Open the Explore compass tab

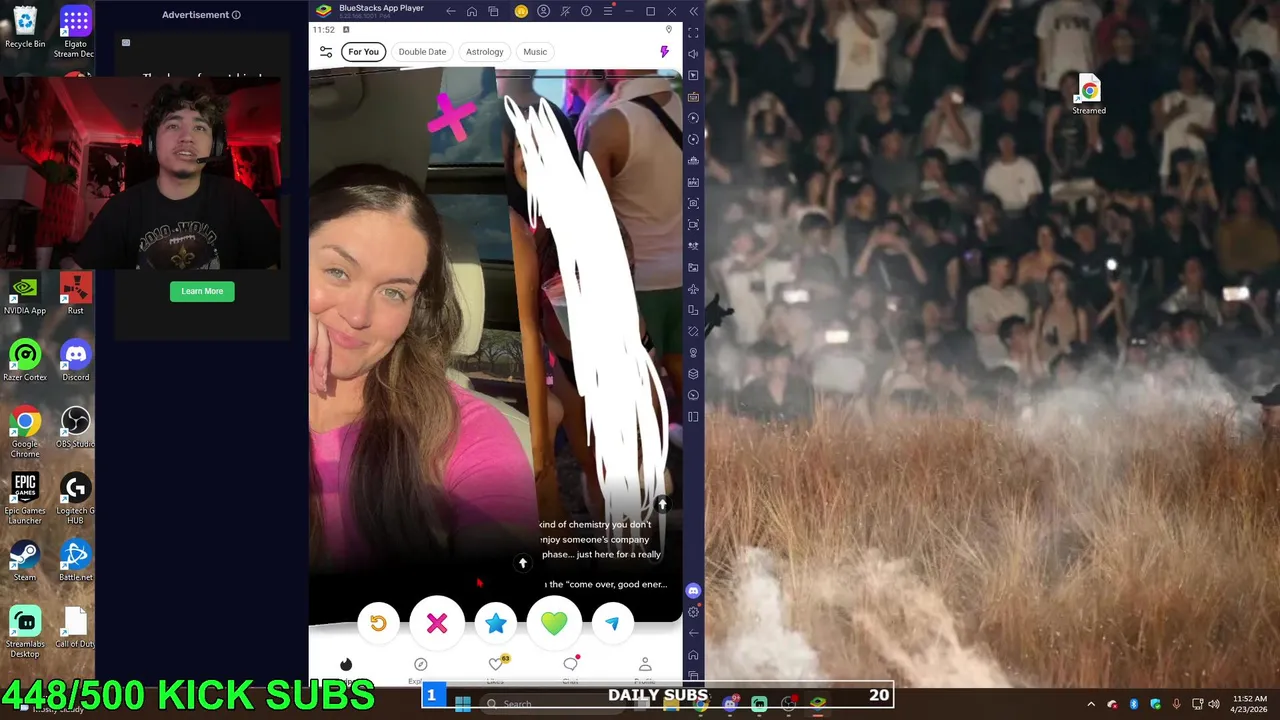coord(421,665)
